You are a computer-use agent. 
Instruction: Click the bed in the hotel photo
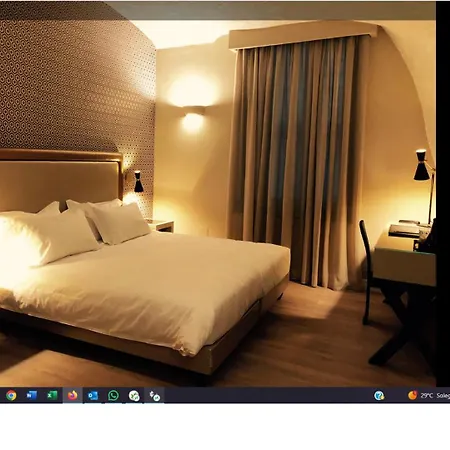point(143,287)
